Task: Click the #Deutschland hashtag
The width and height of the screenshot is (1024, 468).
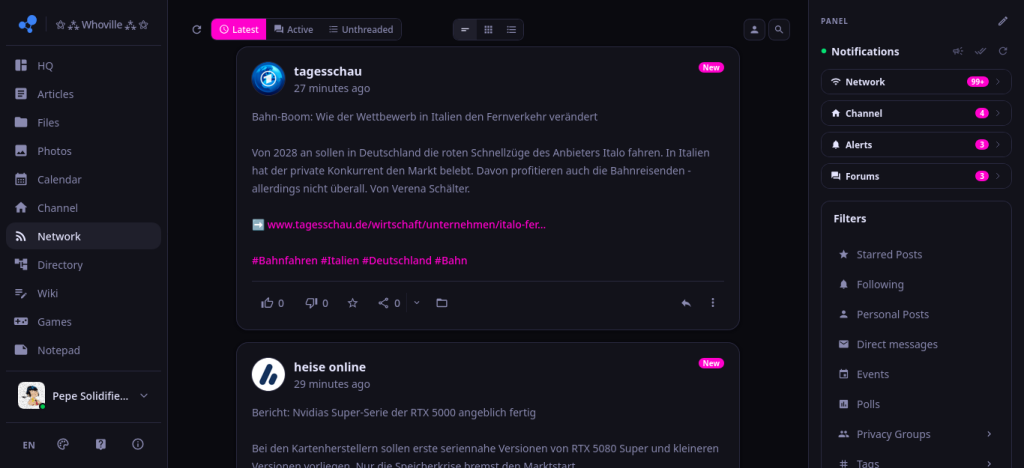Action: point(396,260)
